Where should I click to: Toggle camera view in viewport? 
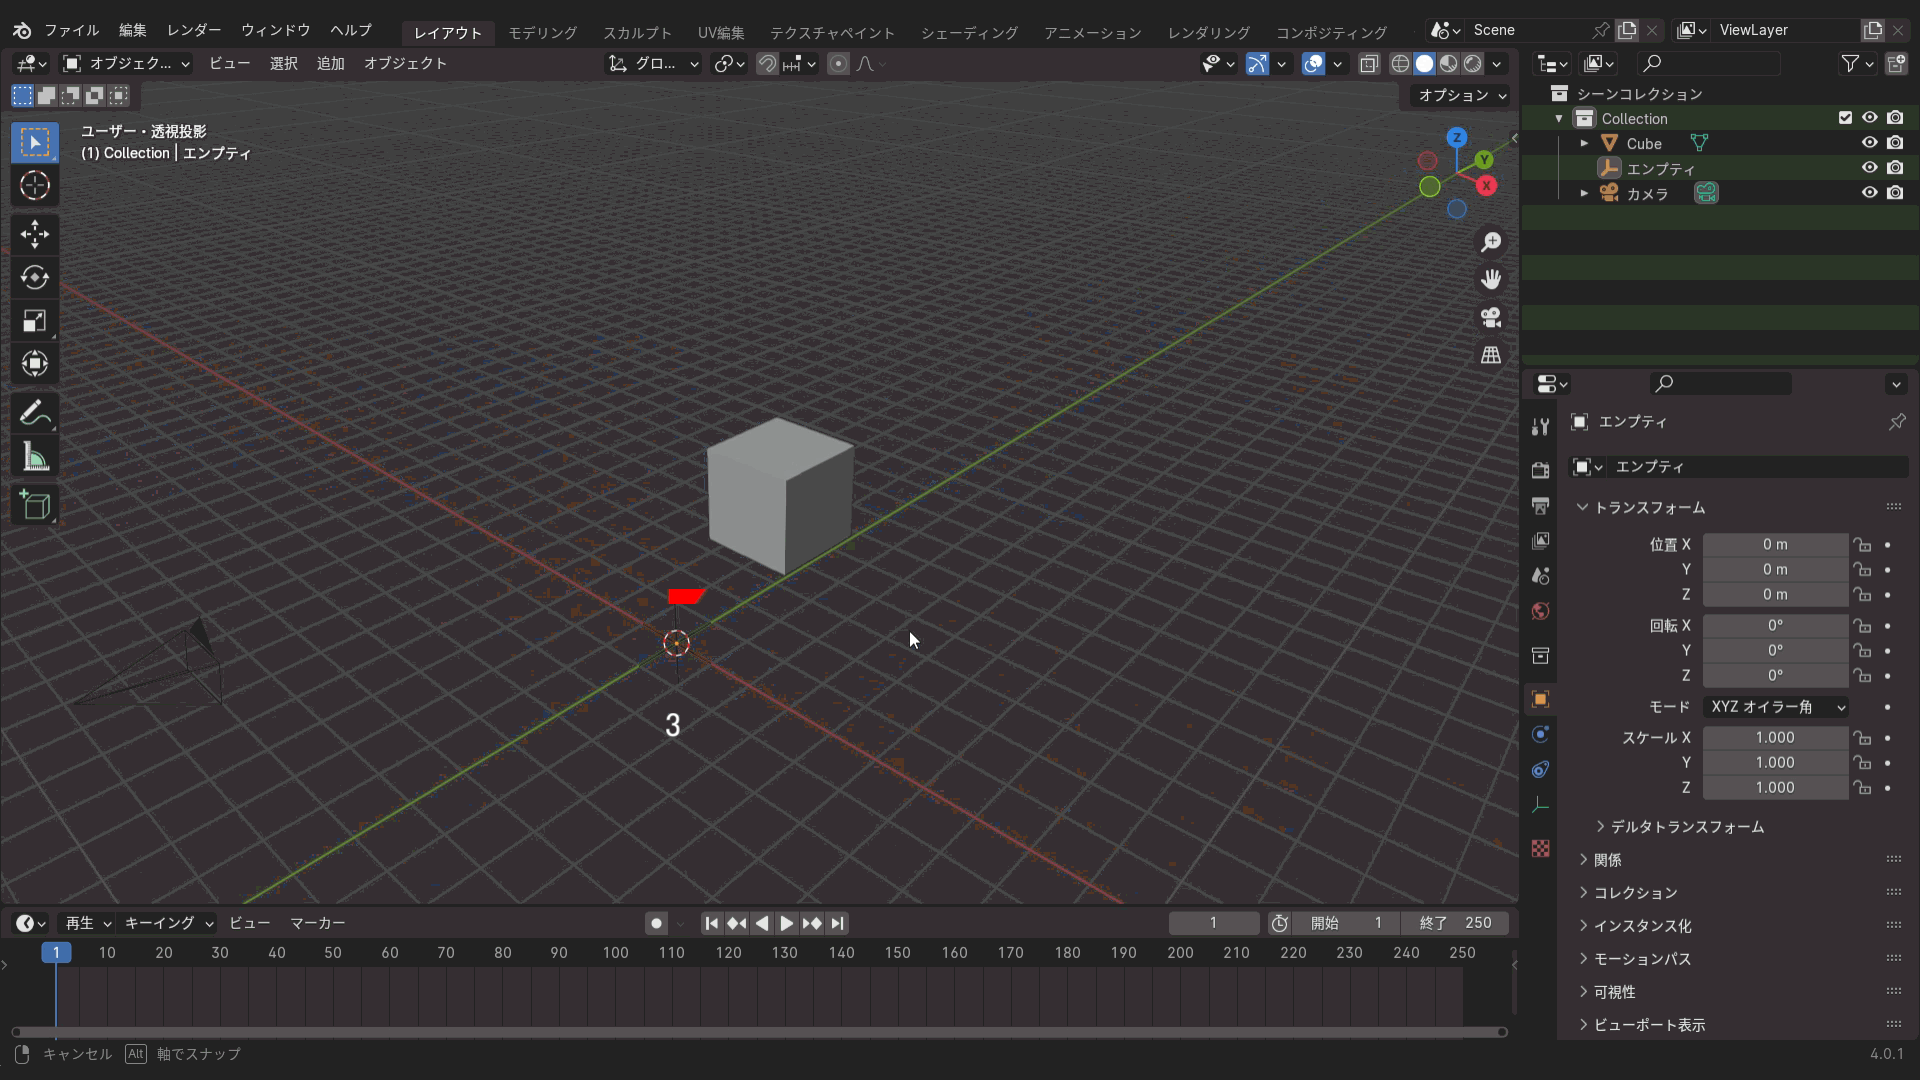(1491, 317)
